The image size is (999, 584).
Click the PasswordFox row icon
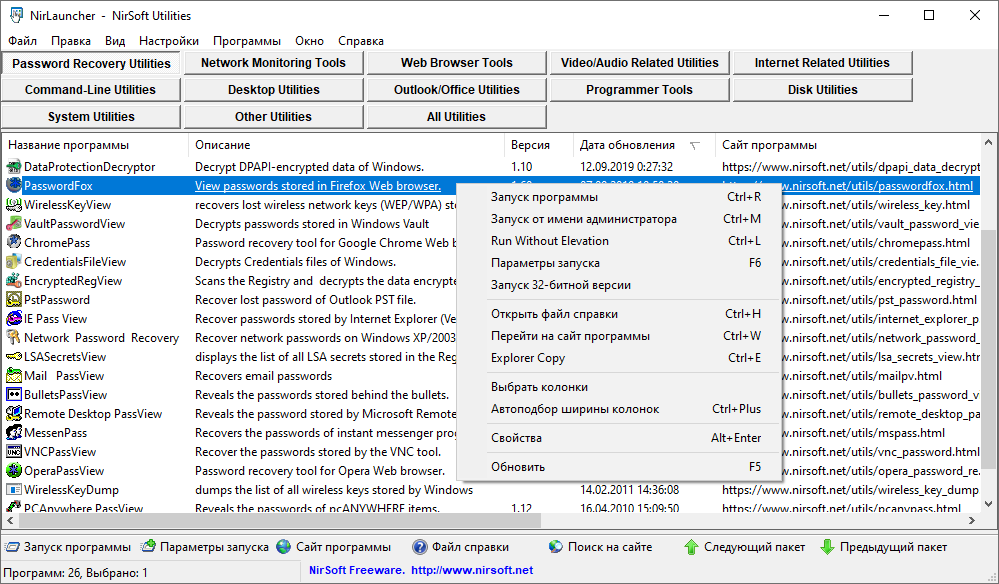[13, 186]
